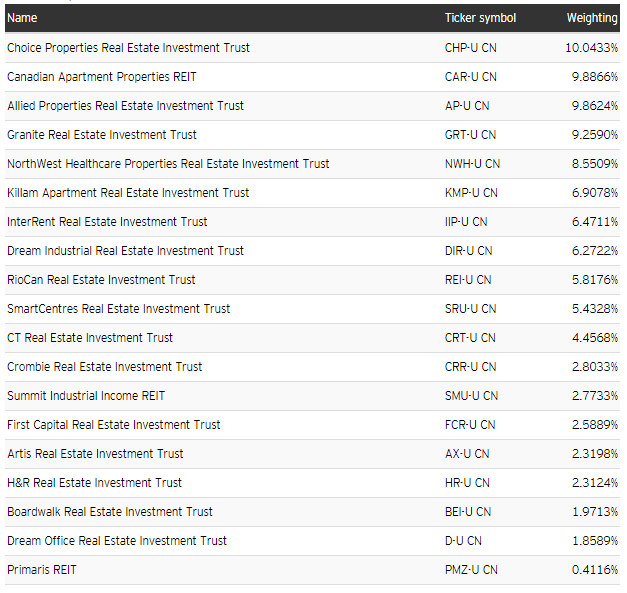Viewport: 627px width, 593px height.
Task: Click ticker D-U CN
Action: 463,541
